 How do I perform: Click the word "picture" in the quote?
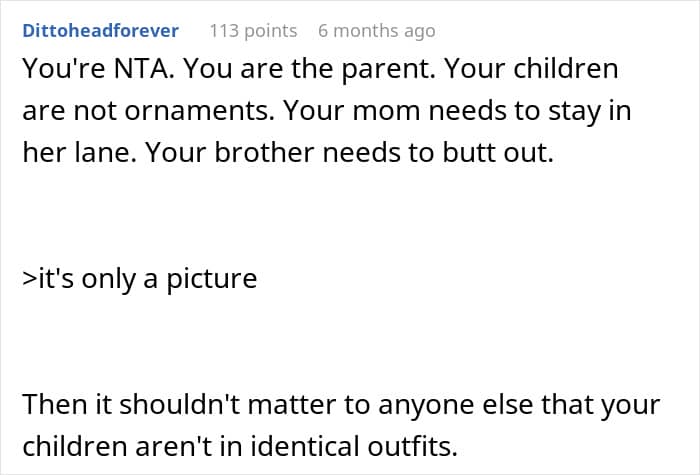click(211, 277)
